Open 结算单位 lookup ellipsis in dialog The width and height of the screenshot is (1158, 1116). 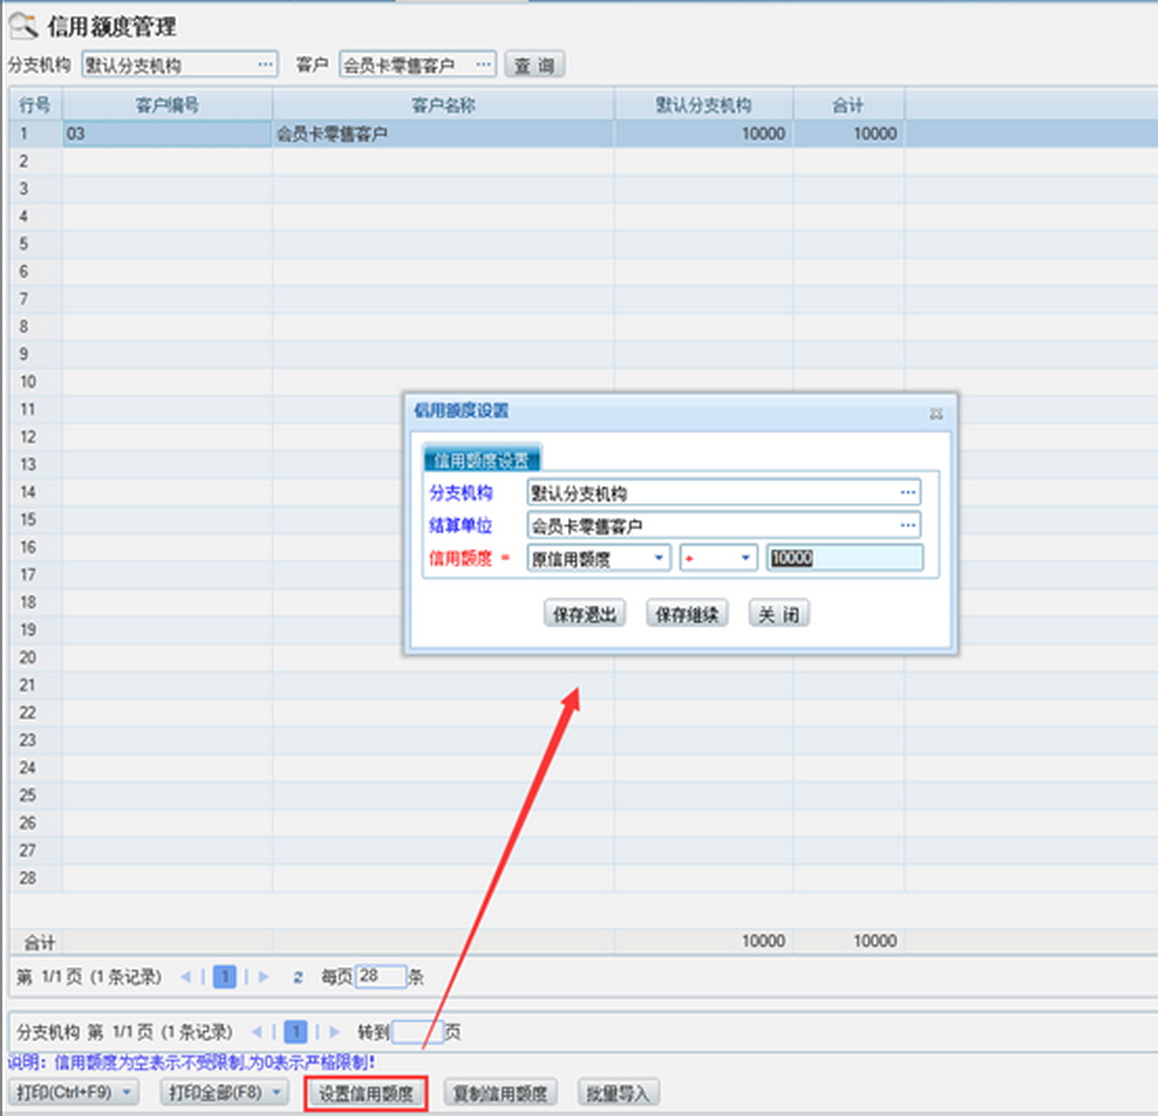click(x=907, y=525)
